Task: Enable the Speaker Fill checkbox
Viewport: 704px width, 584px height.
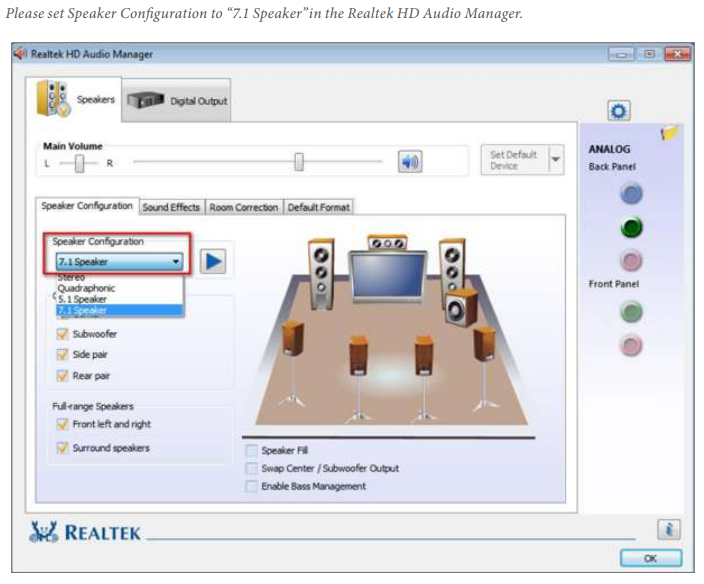Action: (x=251, y=450)
